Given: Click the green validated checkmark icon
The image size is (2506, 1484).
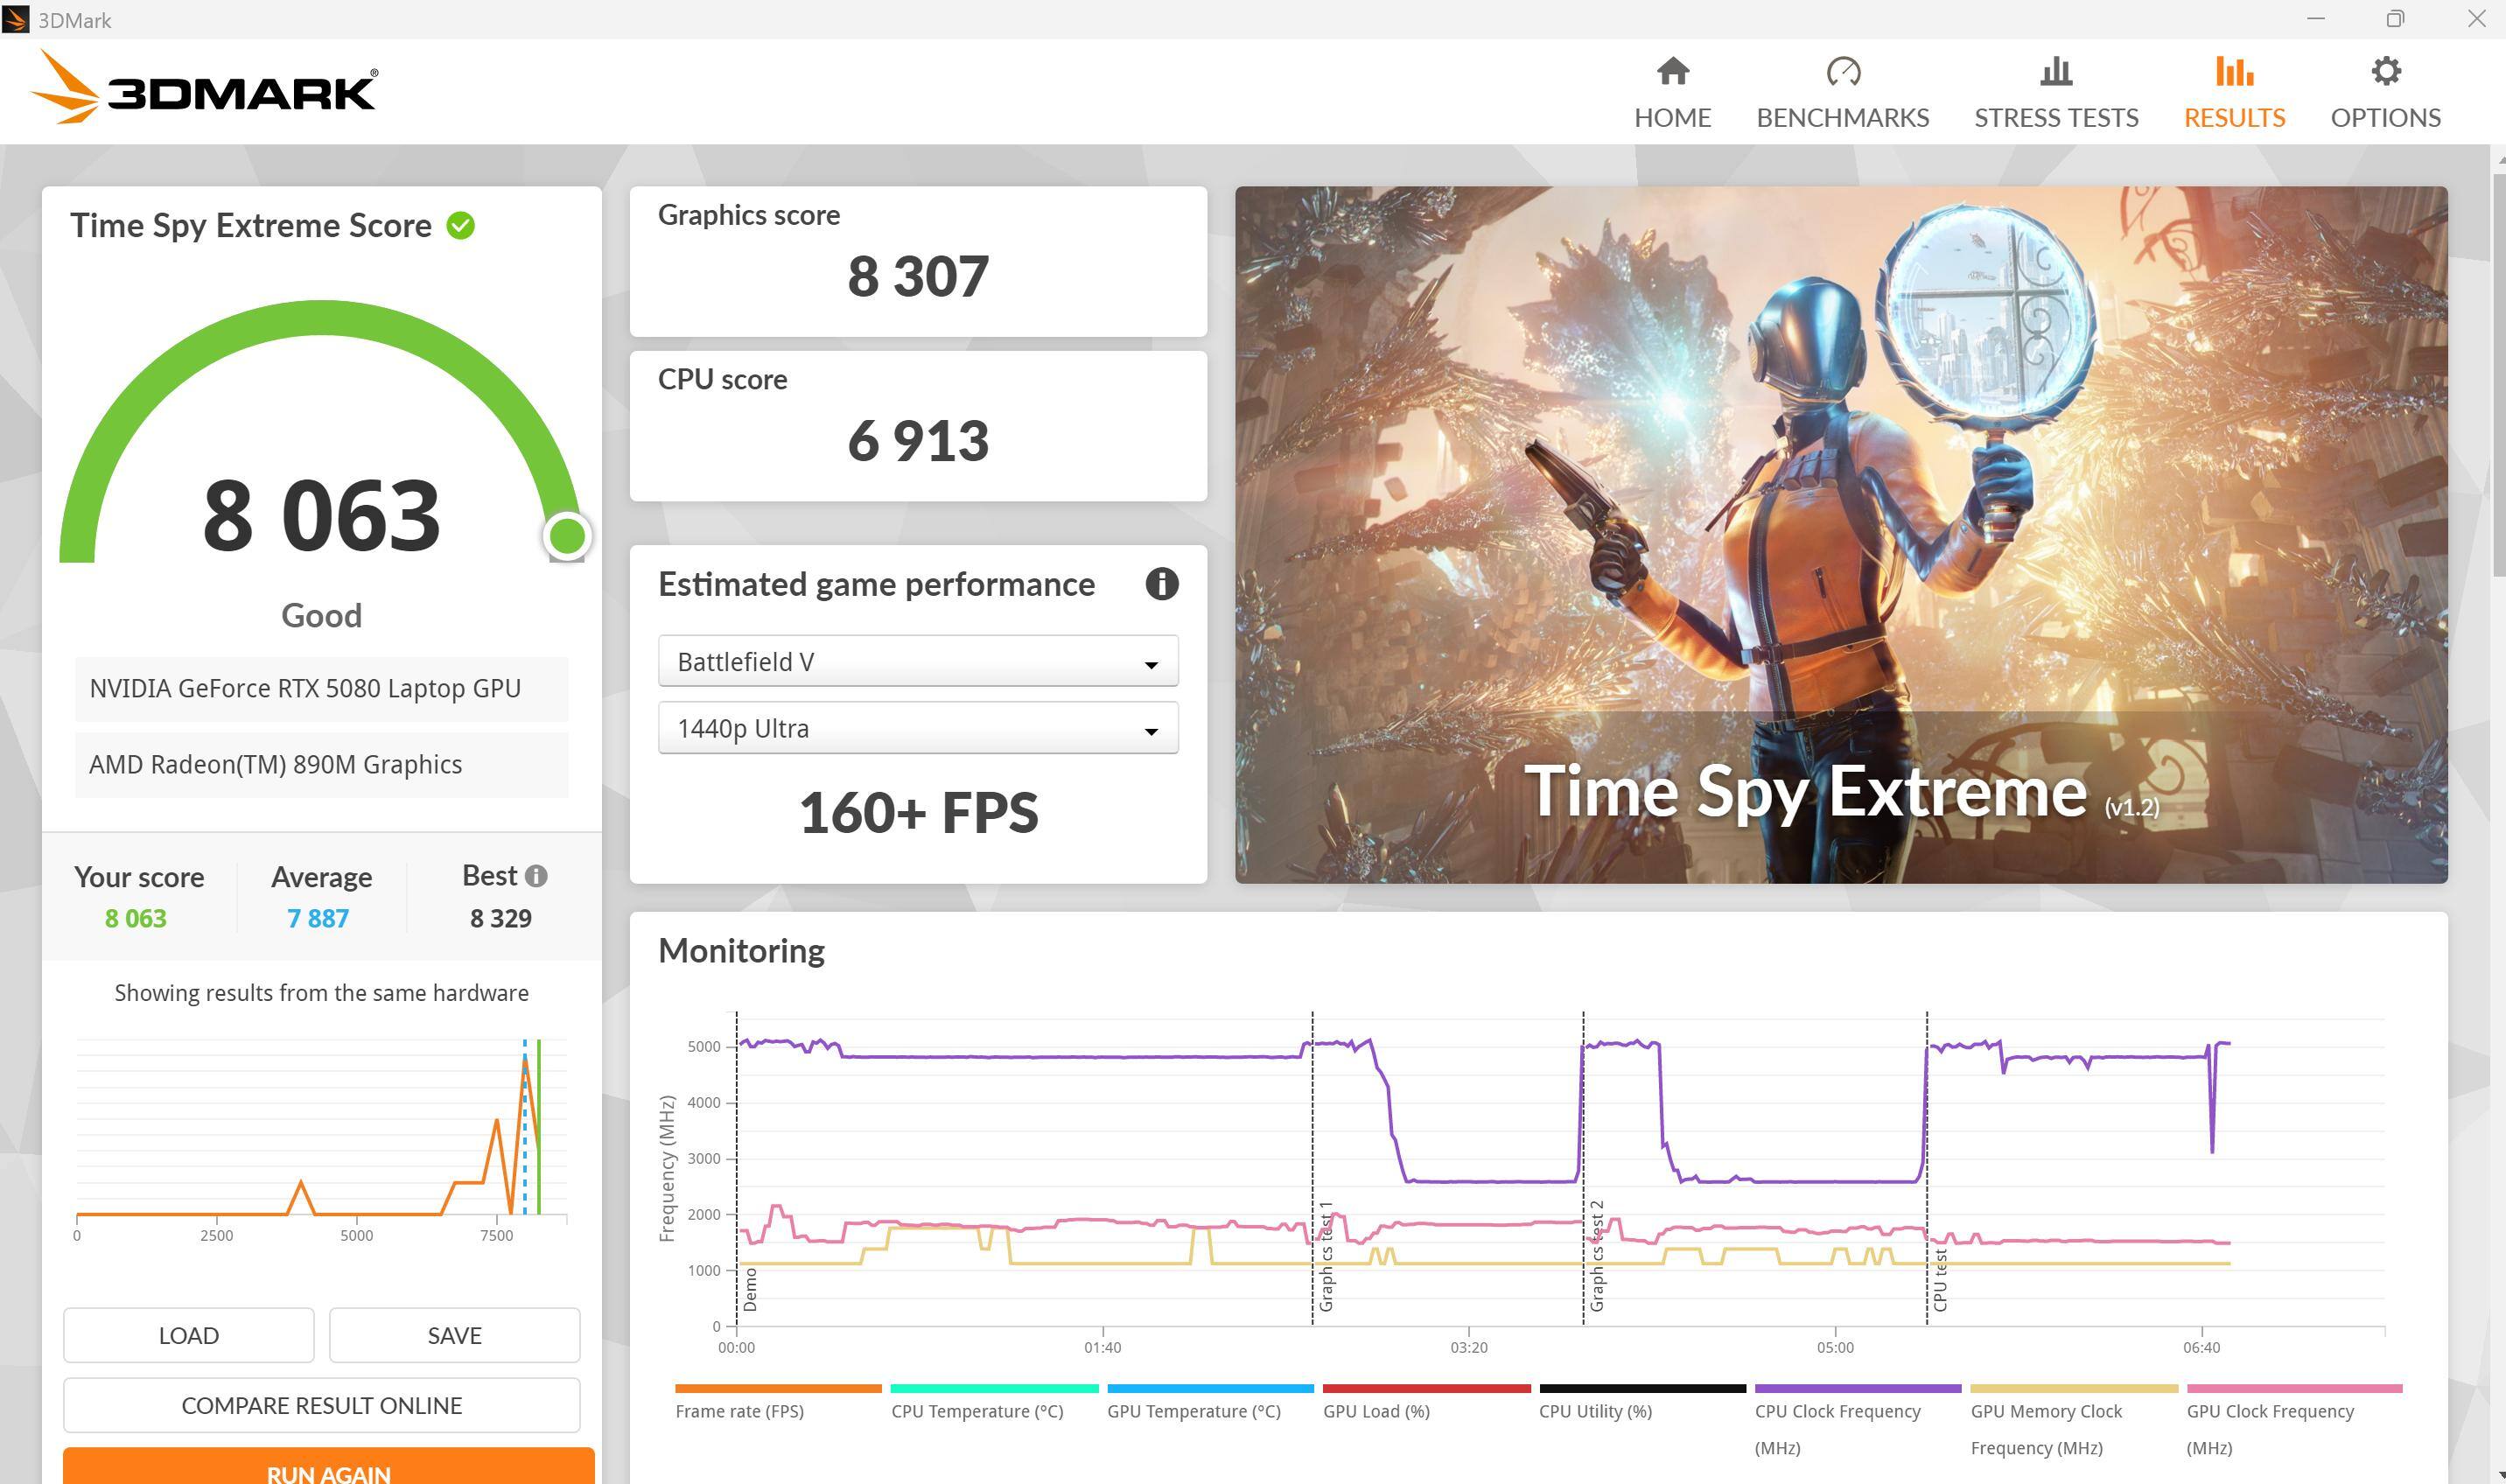Looking at the screenshot, I should (x=461, y=226).
